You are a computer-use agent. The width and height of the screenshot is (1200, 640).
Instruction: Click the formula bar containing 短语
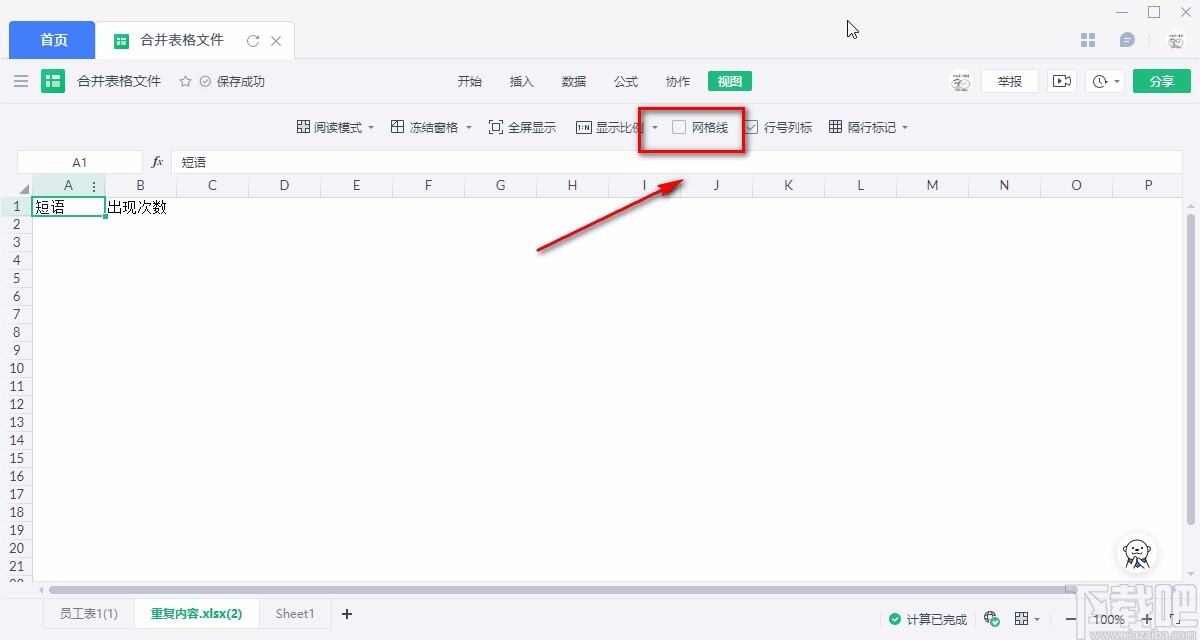point(676,161)
